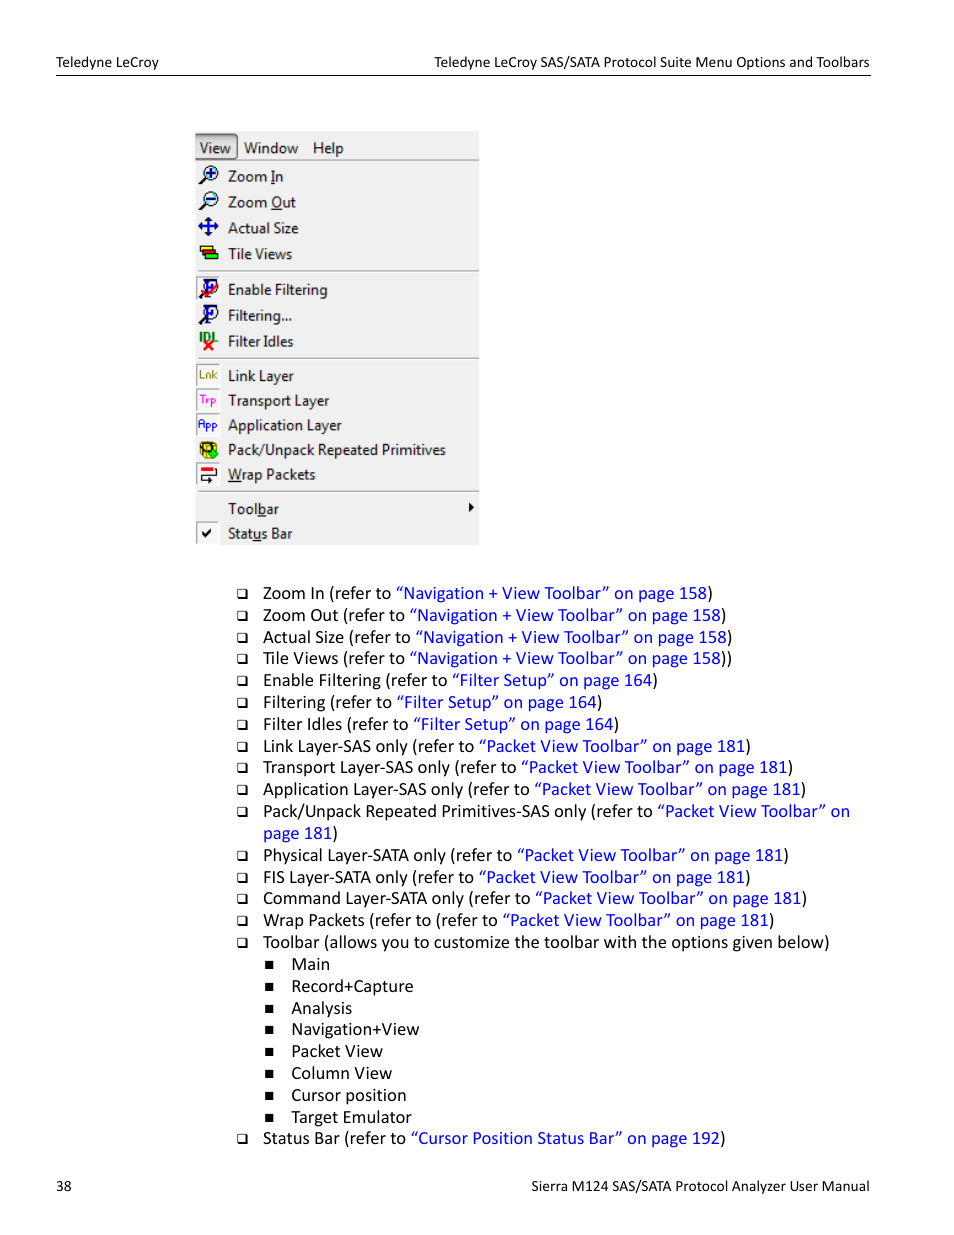The image size is (954, 1235).
Task: Choose Zoom In menu entry
Action: (x=255, y=176)
